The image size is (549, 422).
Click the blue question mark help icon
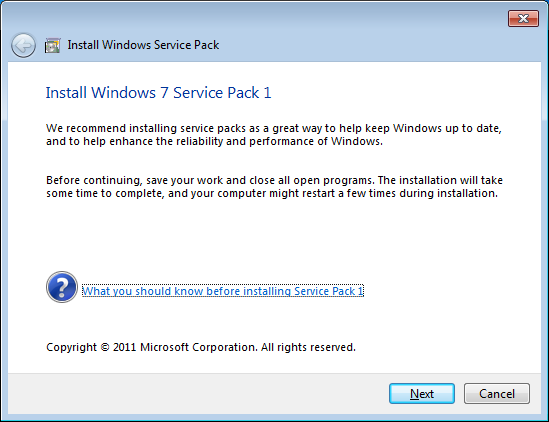coord(62,287)
